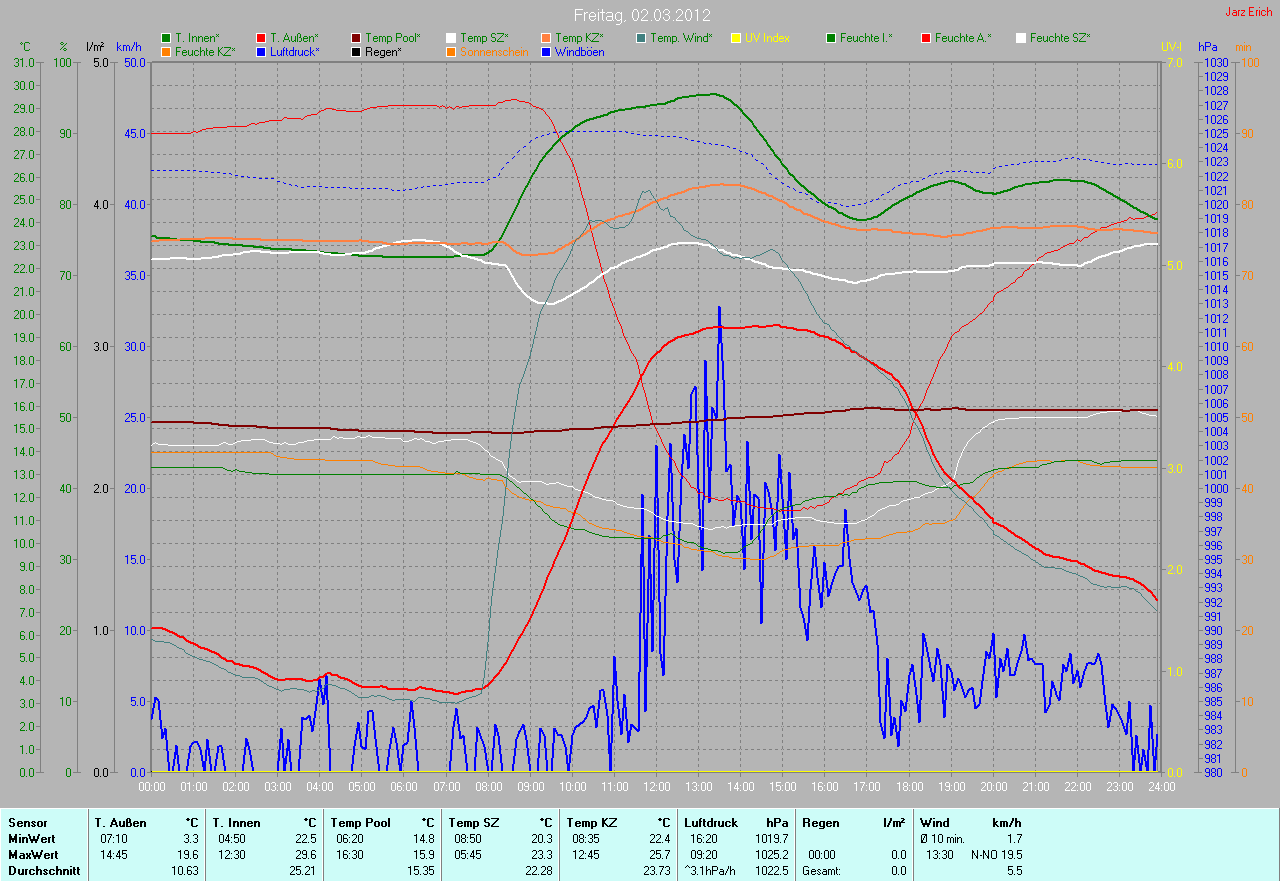Click the "MaxWert" row header

[33, 855]
